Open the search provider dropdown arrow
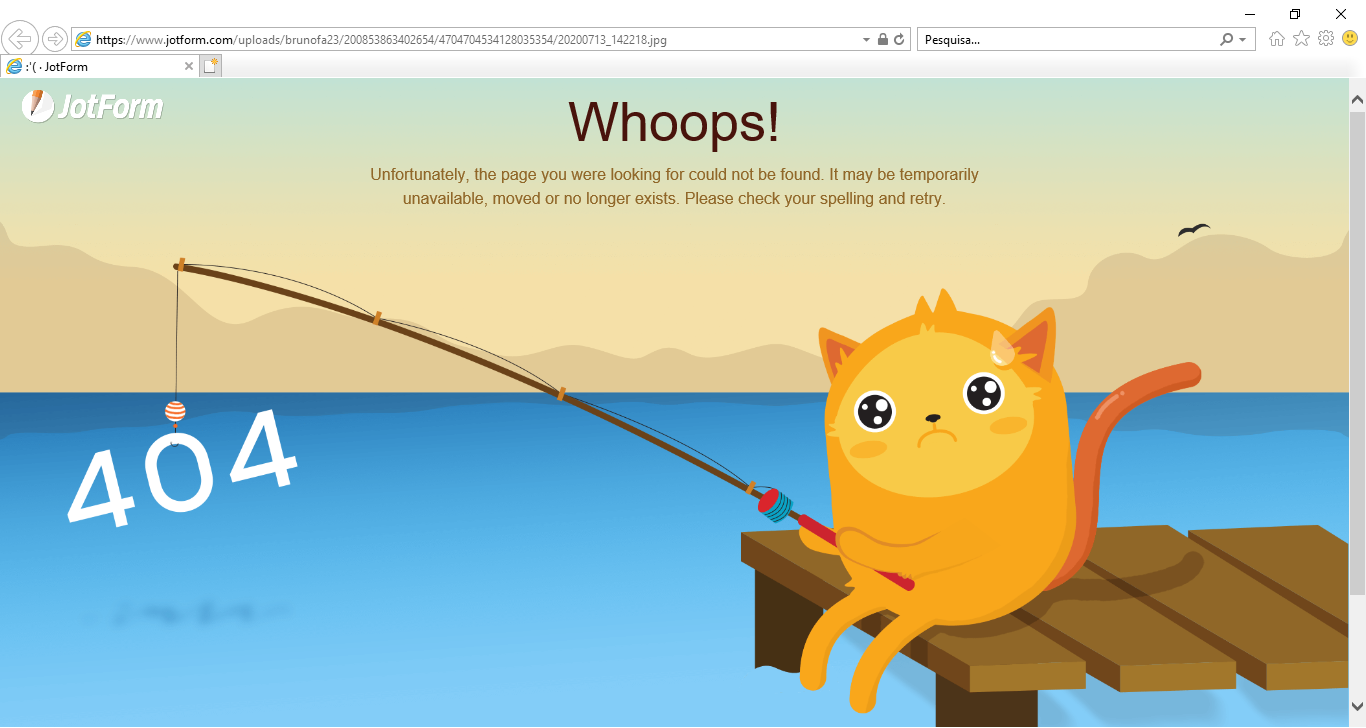Image resolution: width=1366 pixels, height=728 pixels. coord(1243,40)
